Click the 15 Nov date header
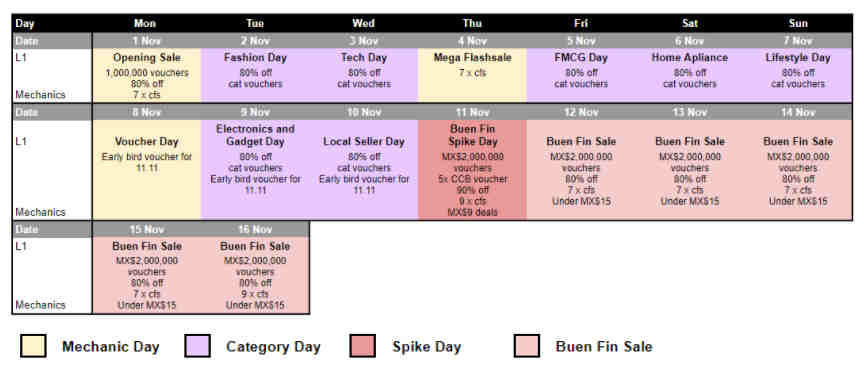Image resolution: width=864 pixels, height=383 pixels. [x=147, y=229]
